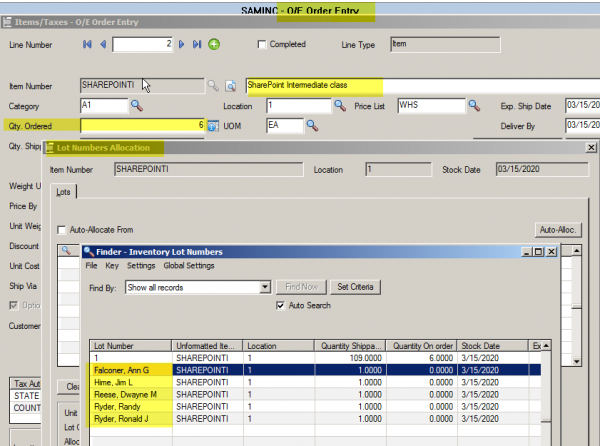Click the Category field A1
Viewport: 600px width, 446px height.
point(104,105)
